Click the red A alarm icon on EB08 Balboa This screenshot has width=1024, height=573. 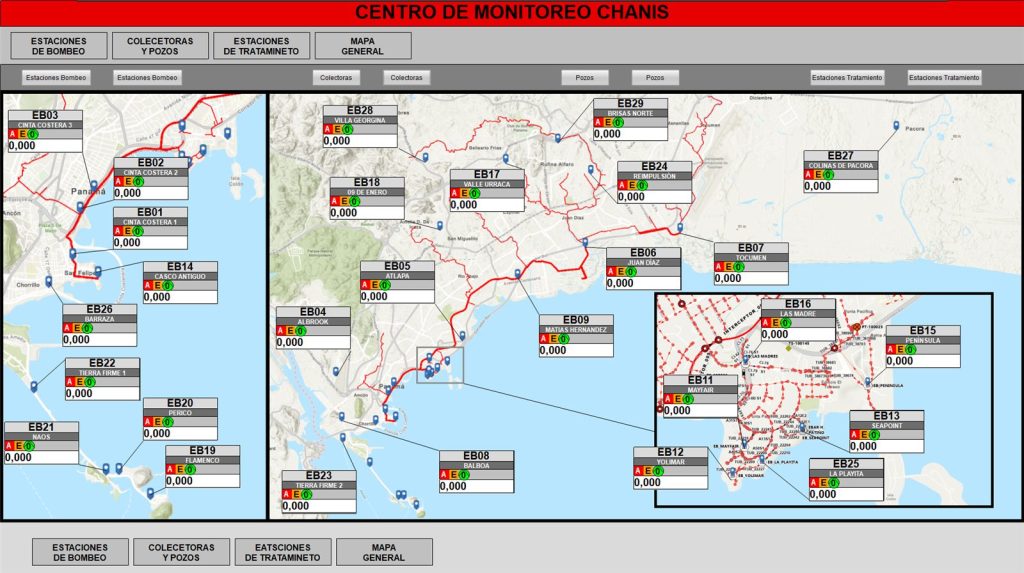tap(444, 474)
